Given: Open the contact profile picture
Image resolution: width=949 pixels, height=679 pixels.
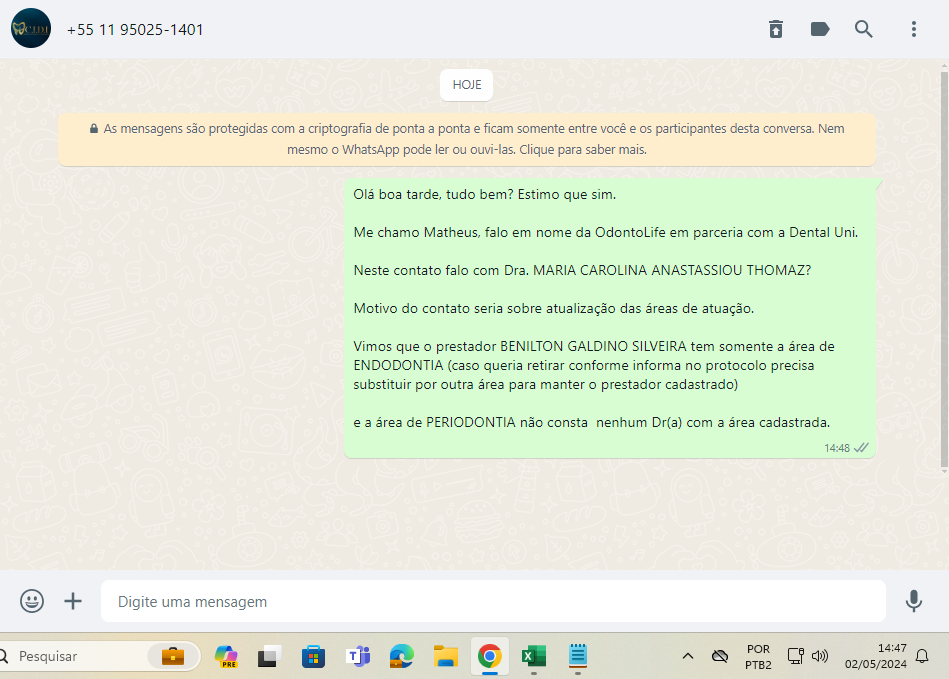Looking at the screenshot, I should [31, 28].
